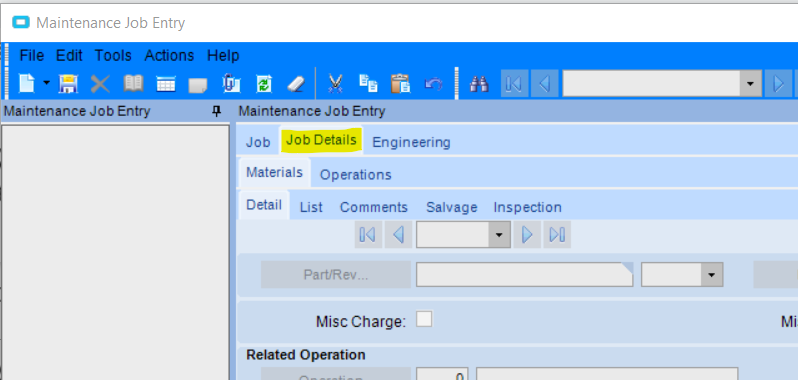Click the Undo arrow icon
The image size is (798, 380).
(433, 83)
